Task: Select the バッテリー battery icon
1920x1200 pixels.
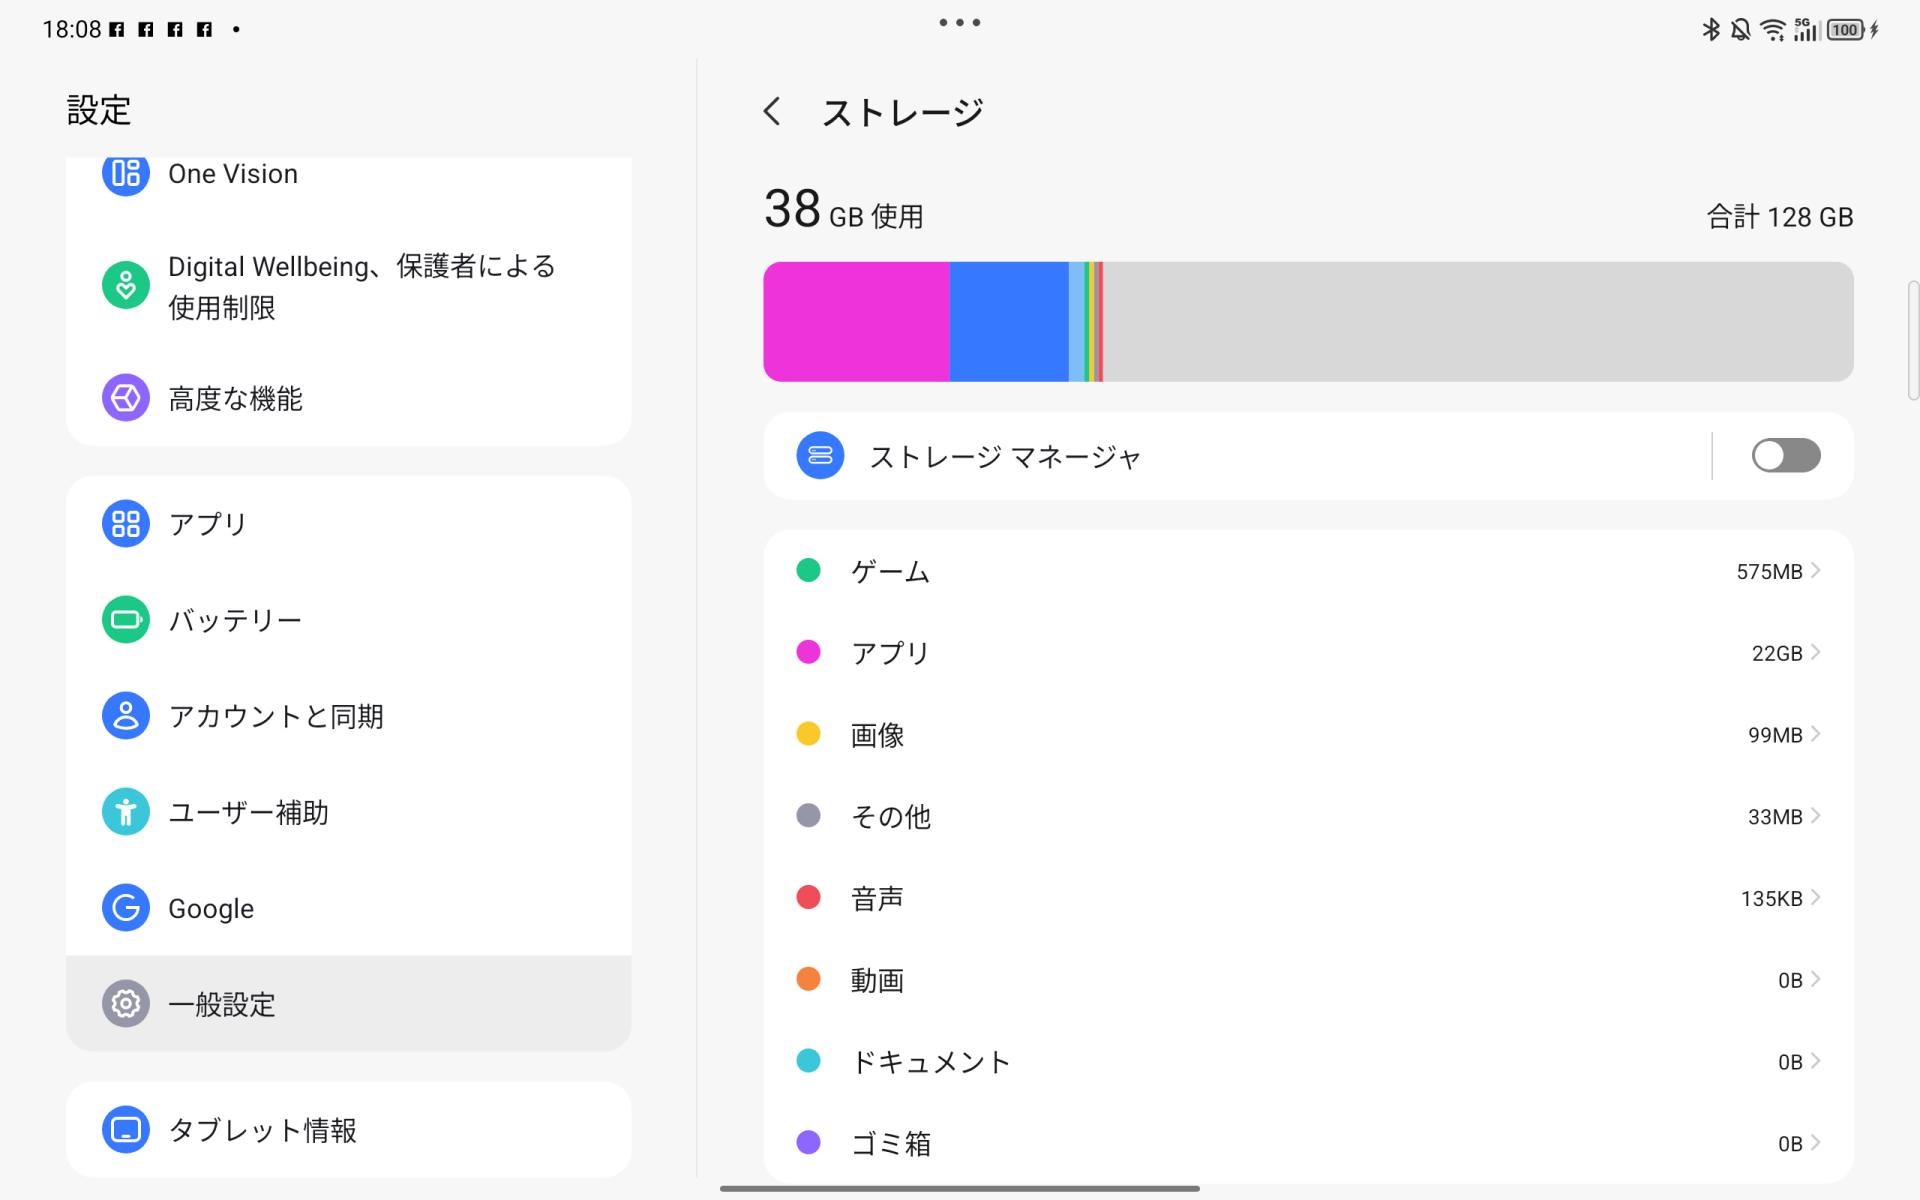Action: click(124, 619)
